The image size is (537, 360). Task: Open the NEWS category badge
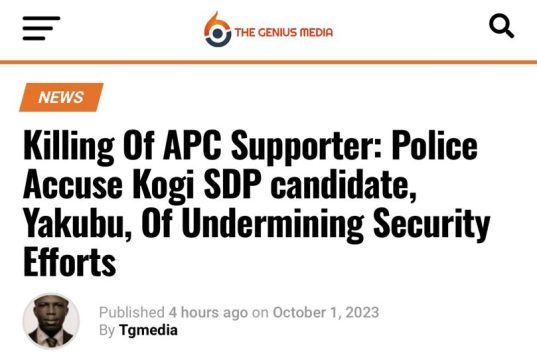click(x=61, y=97)
